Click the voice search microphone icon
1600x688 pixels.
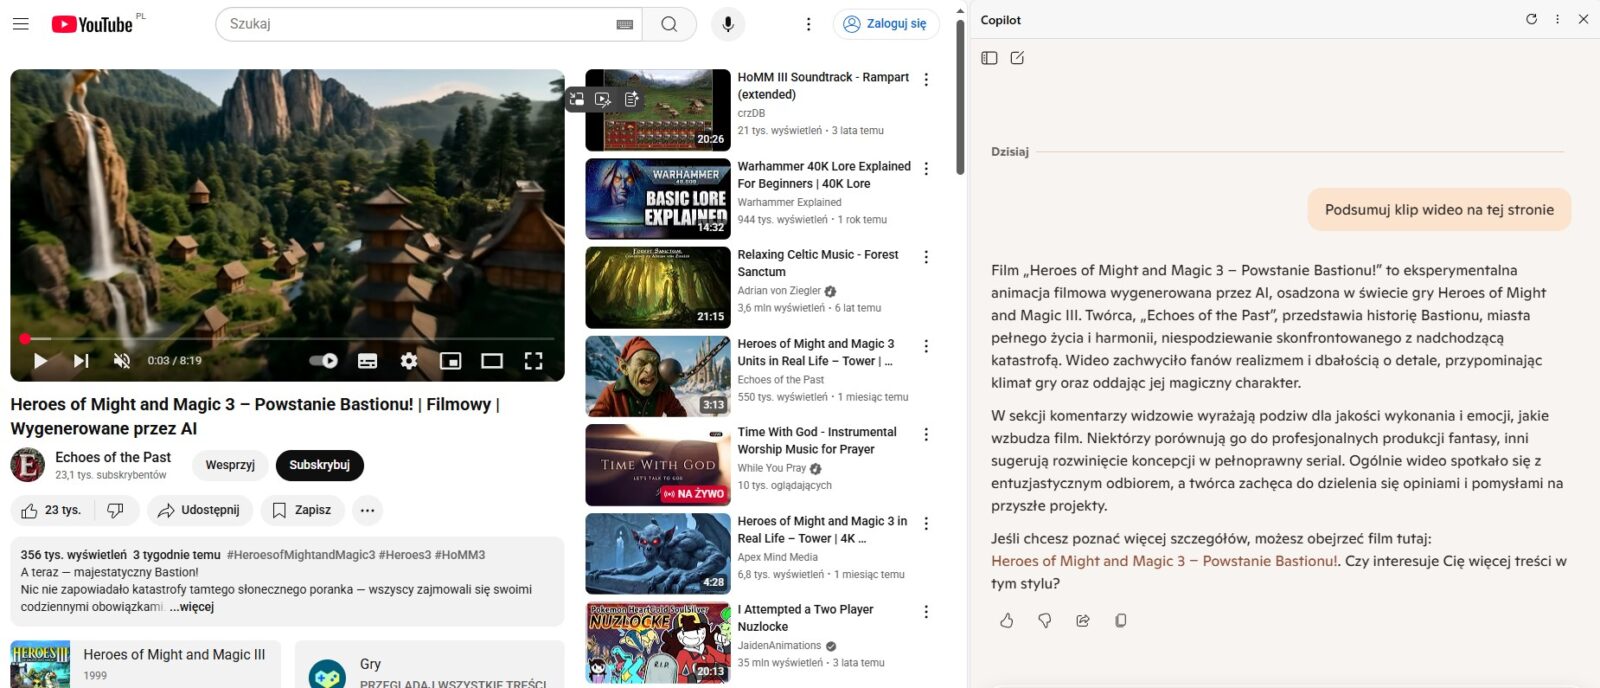pyautogui.click(x=728, y=24)
